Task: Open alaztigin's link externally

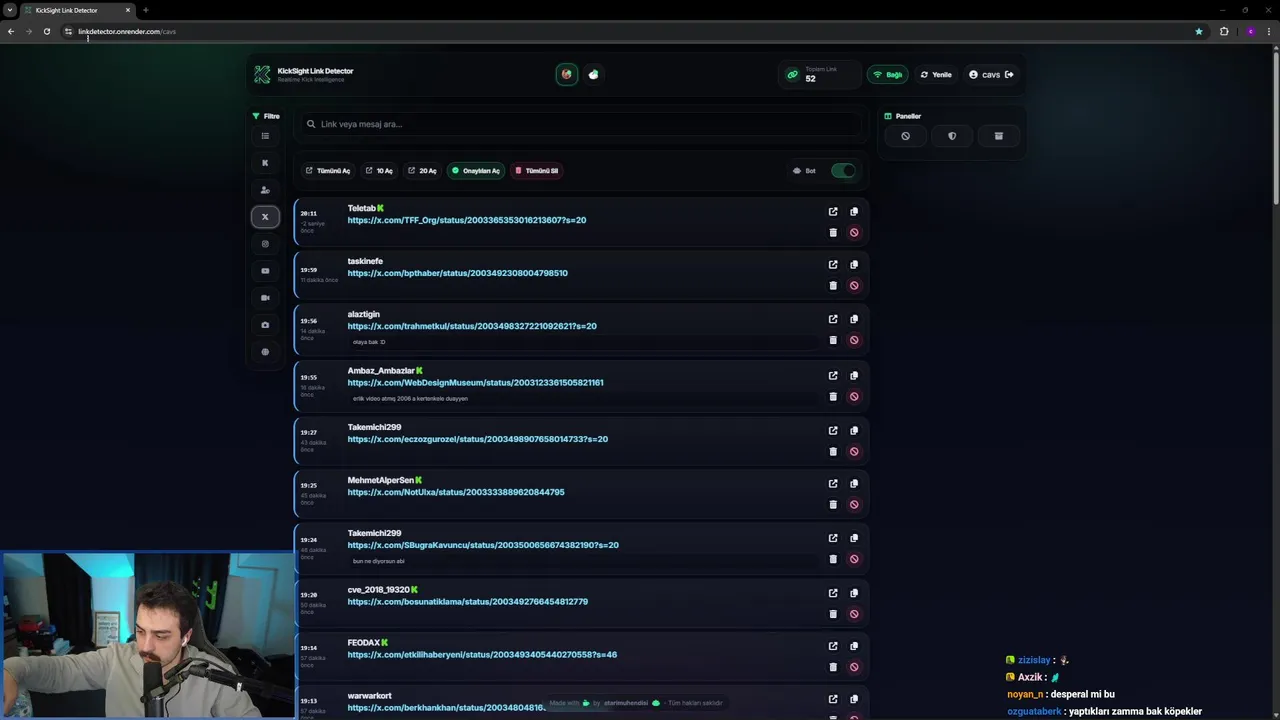Action: pyautogui.click(x=833, y=319)
